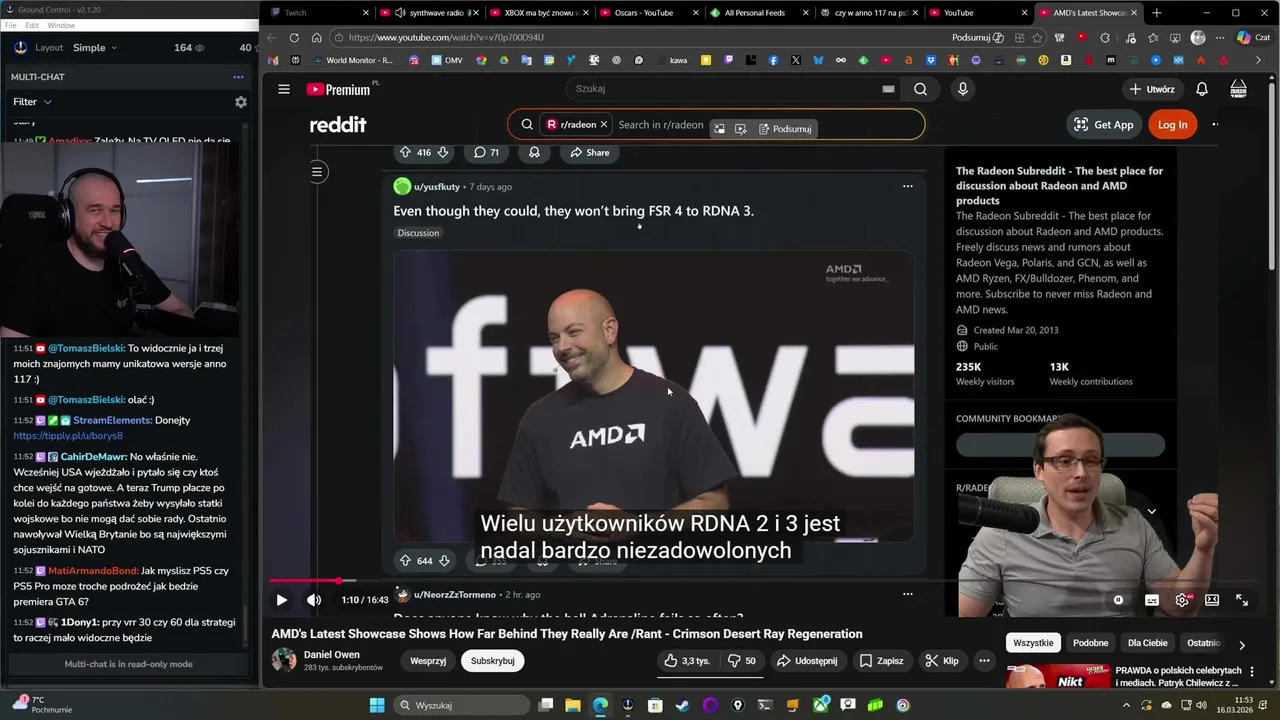The width and height of the screenshot is (1280, 720).
Task: Start voice search with the microphone icon
Action: click(x=963, y=89)
